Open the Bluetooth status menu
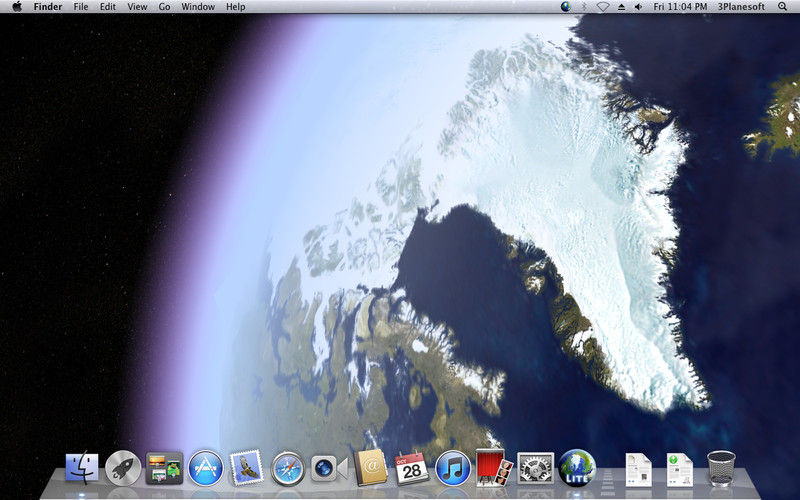Viewport: 800px width, 500px height. pyautogui.click(x=585, y=7)
